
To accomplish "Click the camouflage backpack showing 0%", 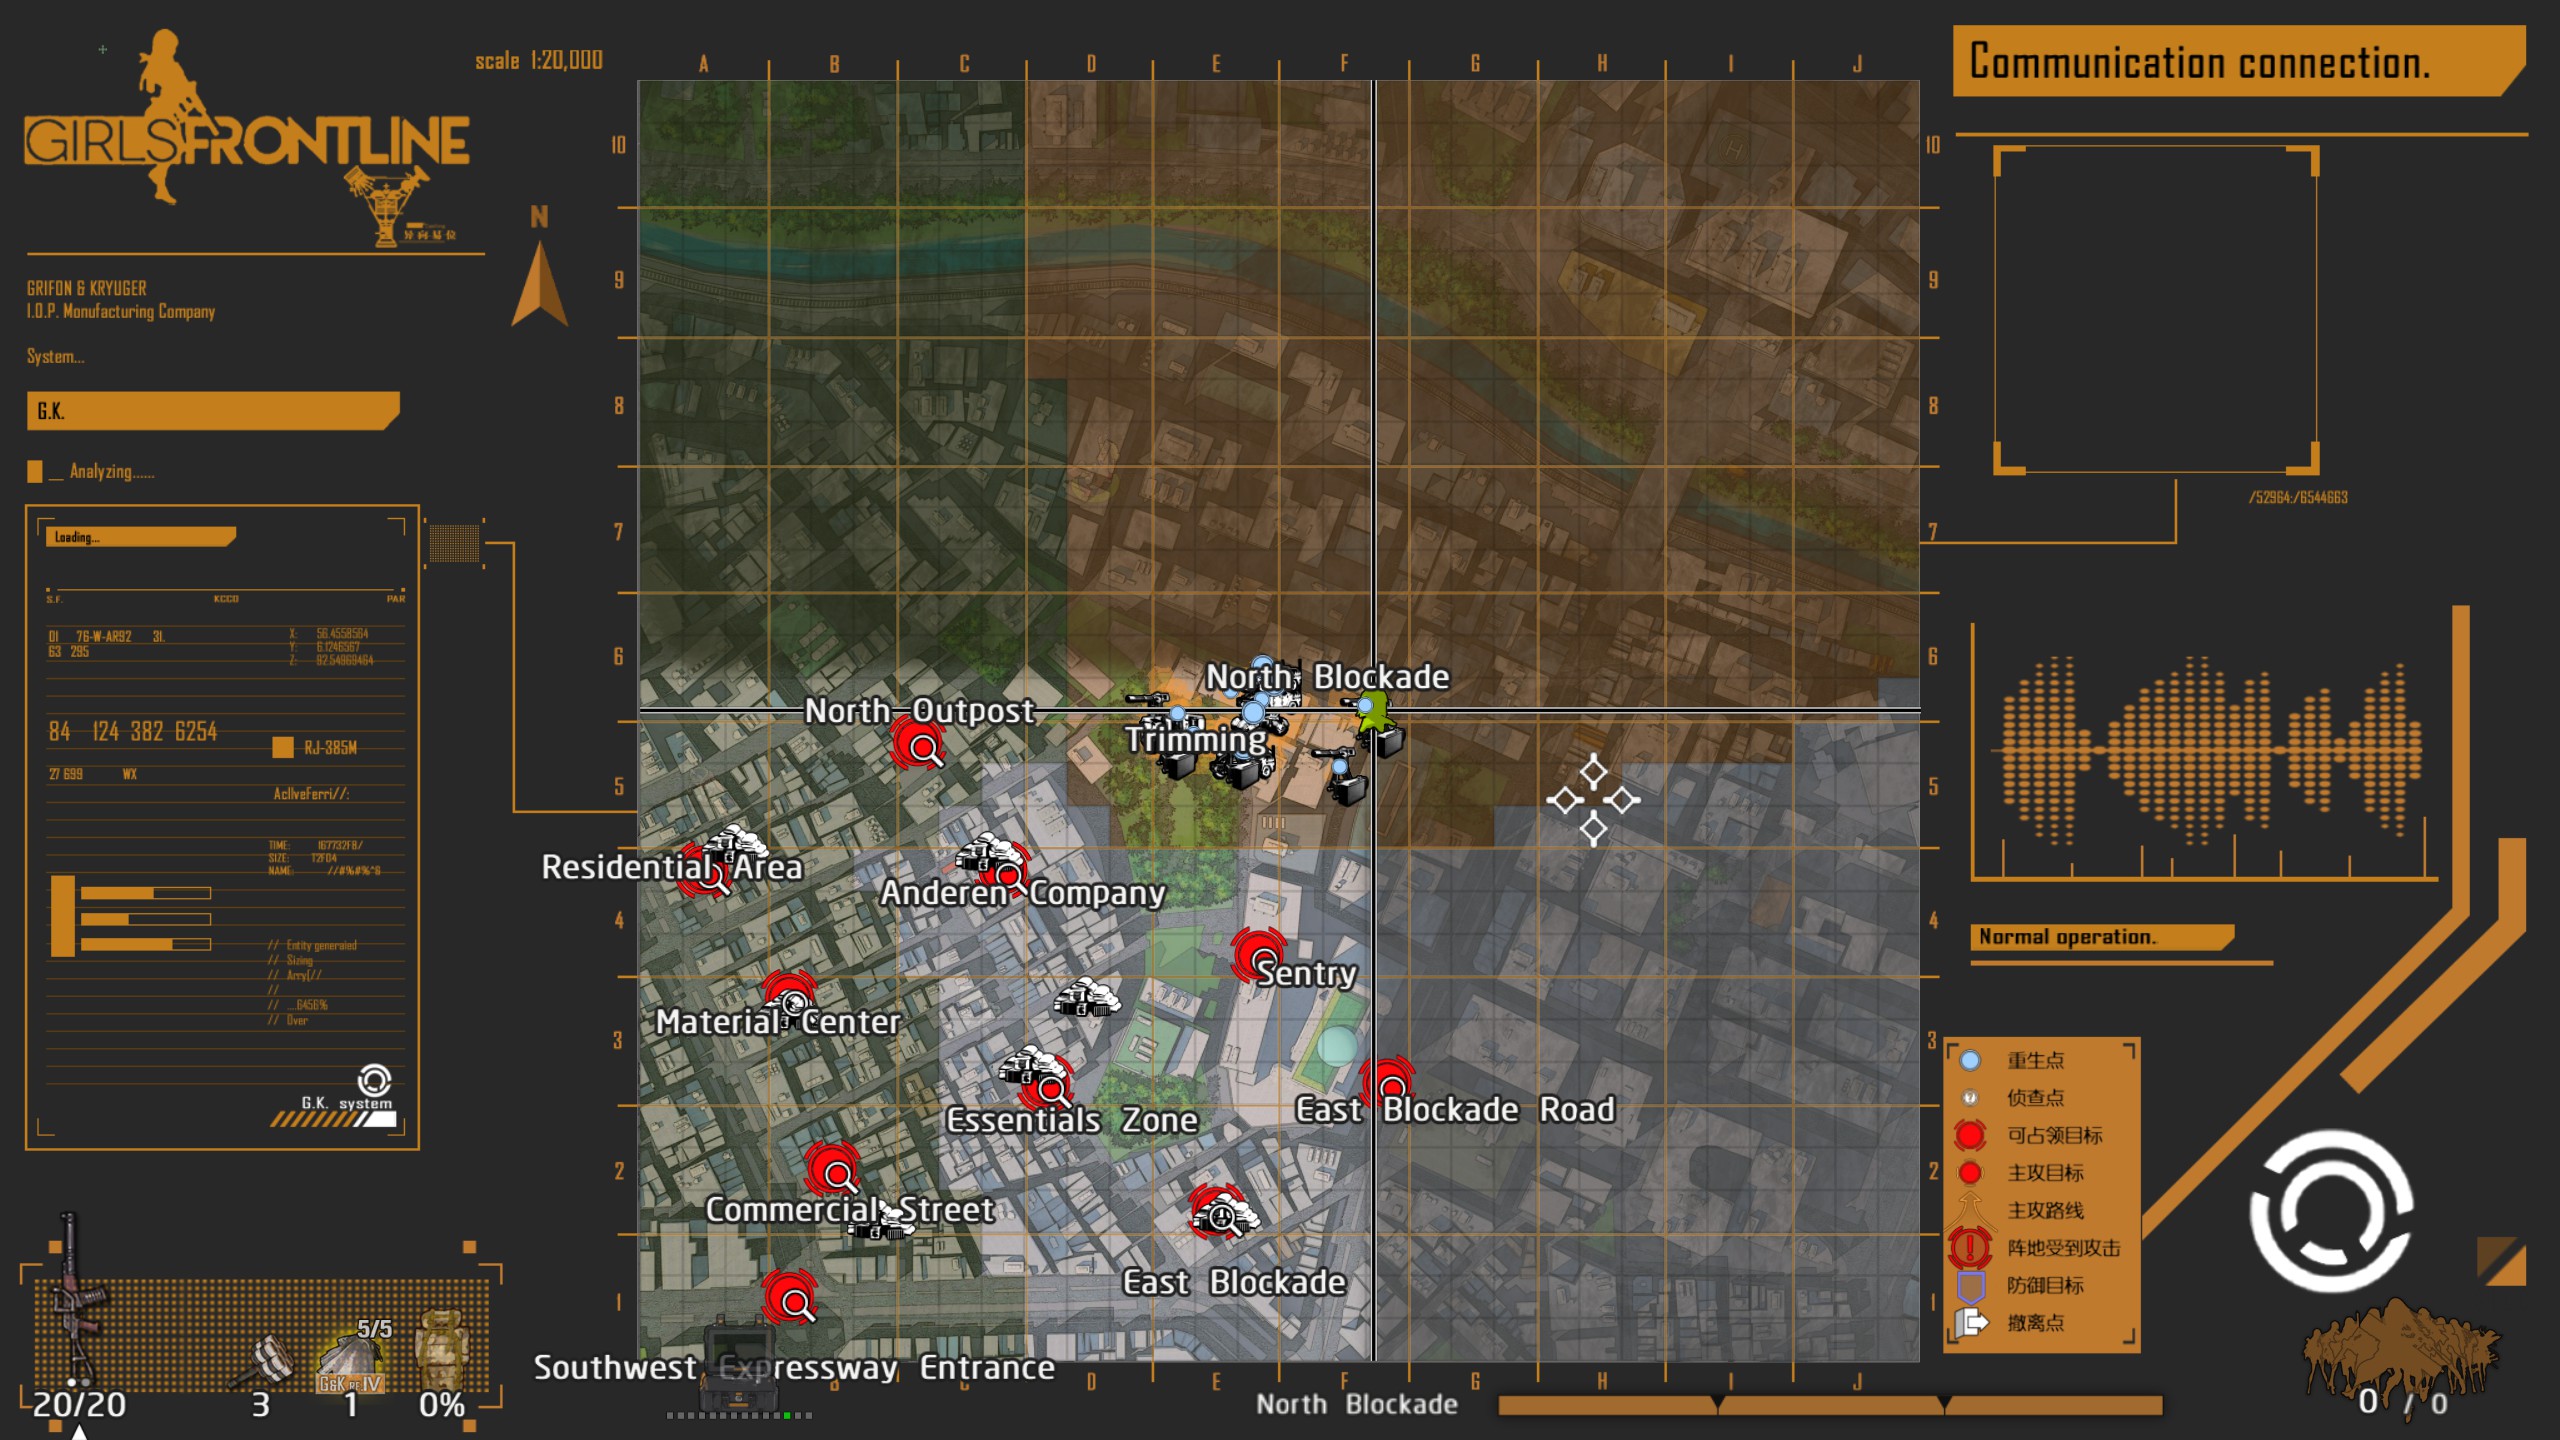I will [441, 1350].
